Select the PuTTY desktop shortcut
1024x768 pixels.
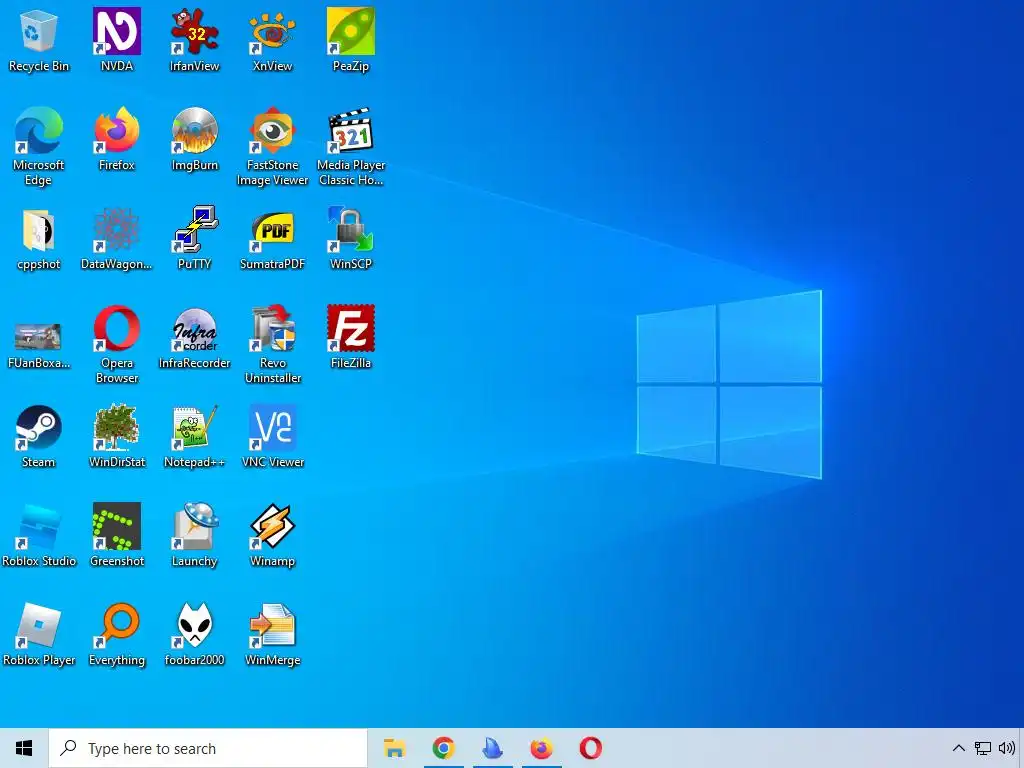click(x=195, y=239)
